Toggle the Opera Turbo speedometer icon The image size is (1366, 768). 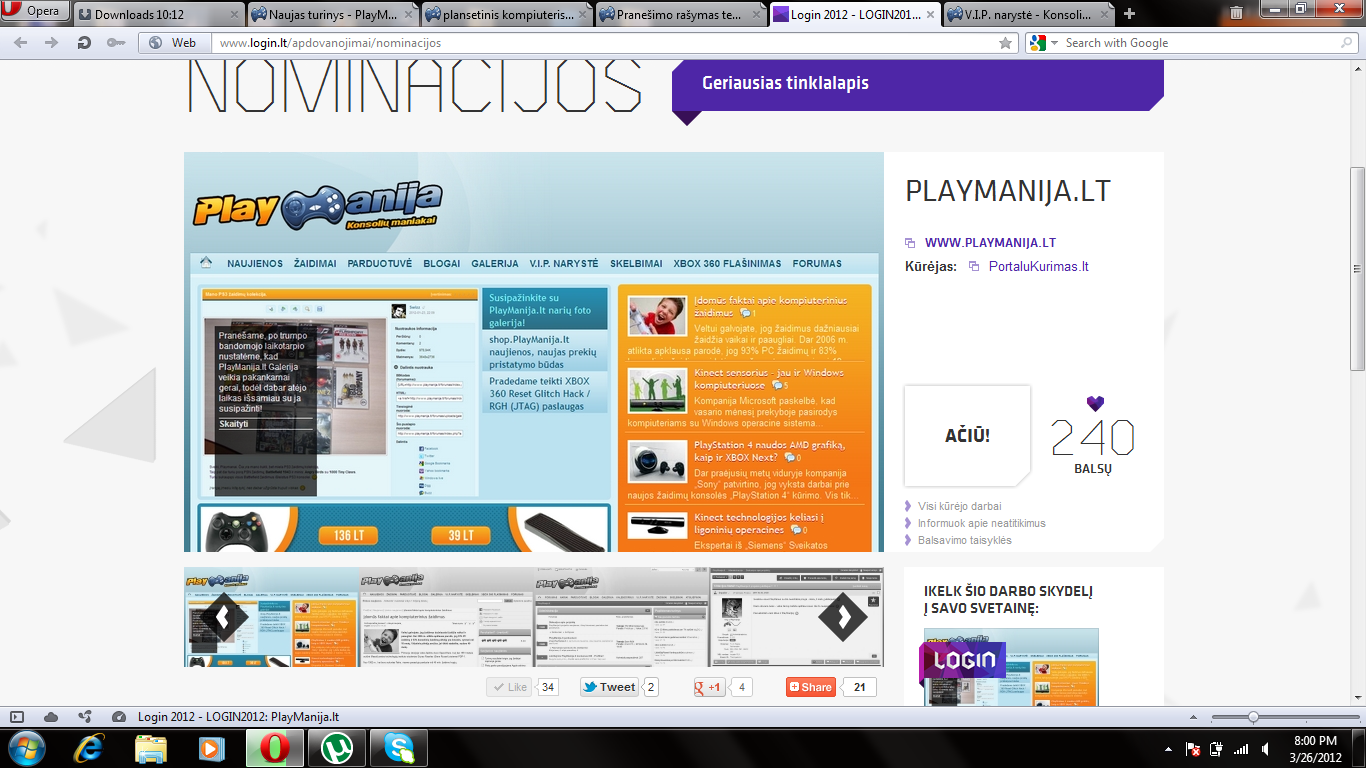(x=118, y=717)
